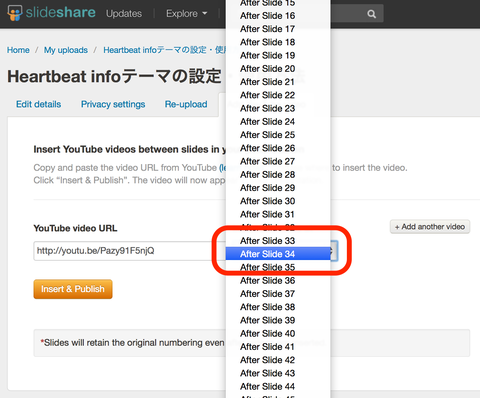Viewport: 480px width, 398px height.
Task: Click the YouTube video URL field
Action: tap(130, 251)
